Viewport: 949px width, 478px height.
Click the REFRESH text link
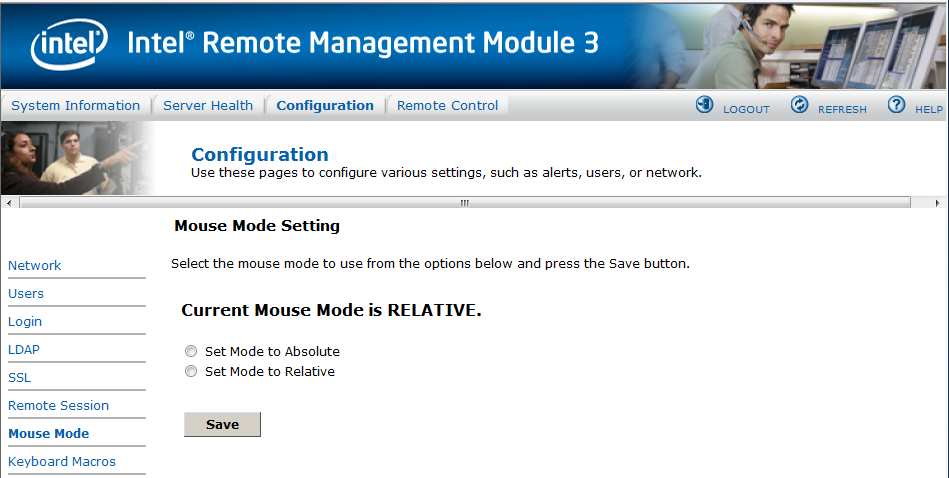click(842, 110)
